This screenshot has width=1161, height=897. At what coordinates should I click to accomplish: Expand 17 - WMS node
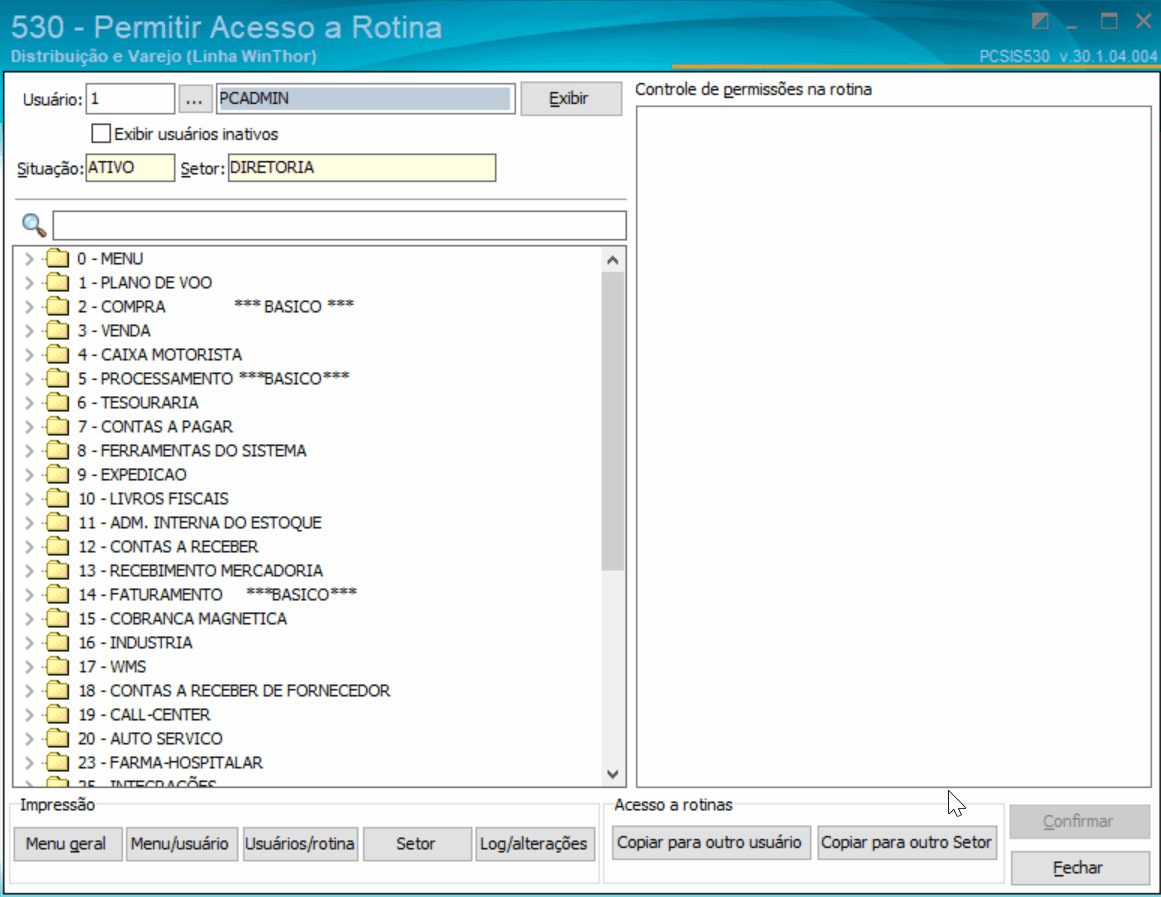click(30, 667)
